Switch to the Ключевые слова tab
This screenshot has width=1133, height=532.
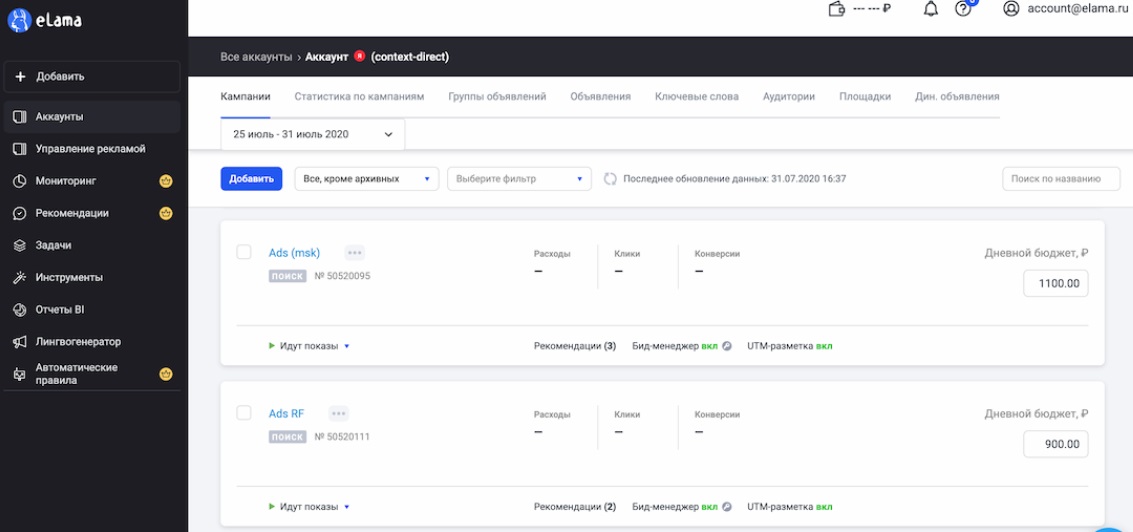(697, 96)
